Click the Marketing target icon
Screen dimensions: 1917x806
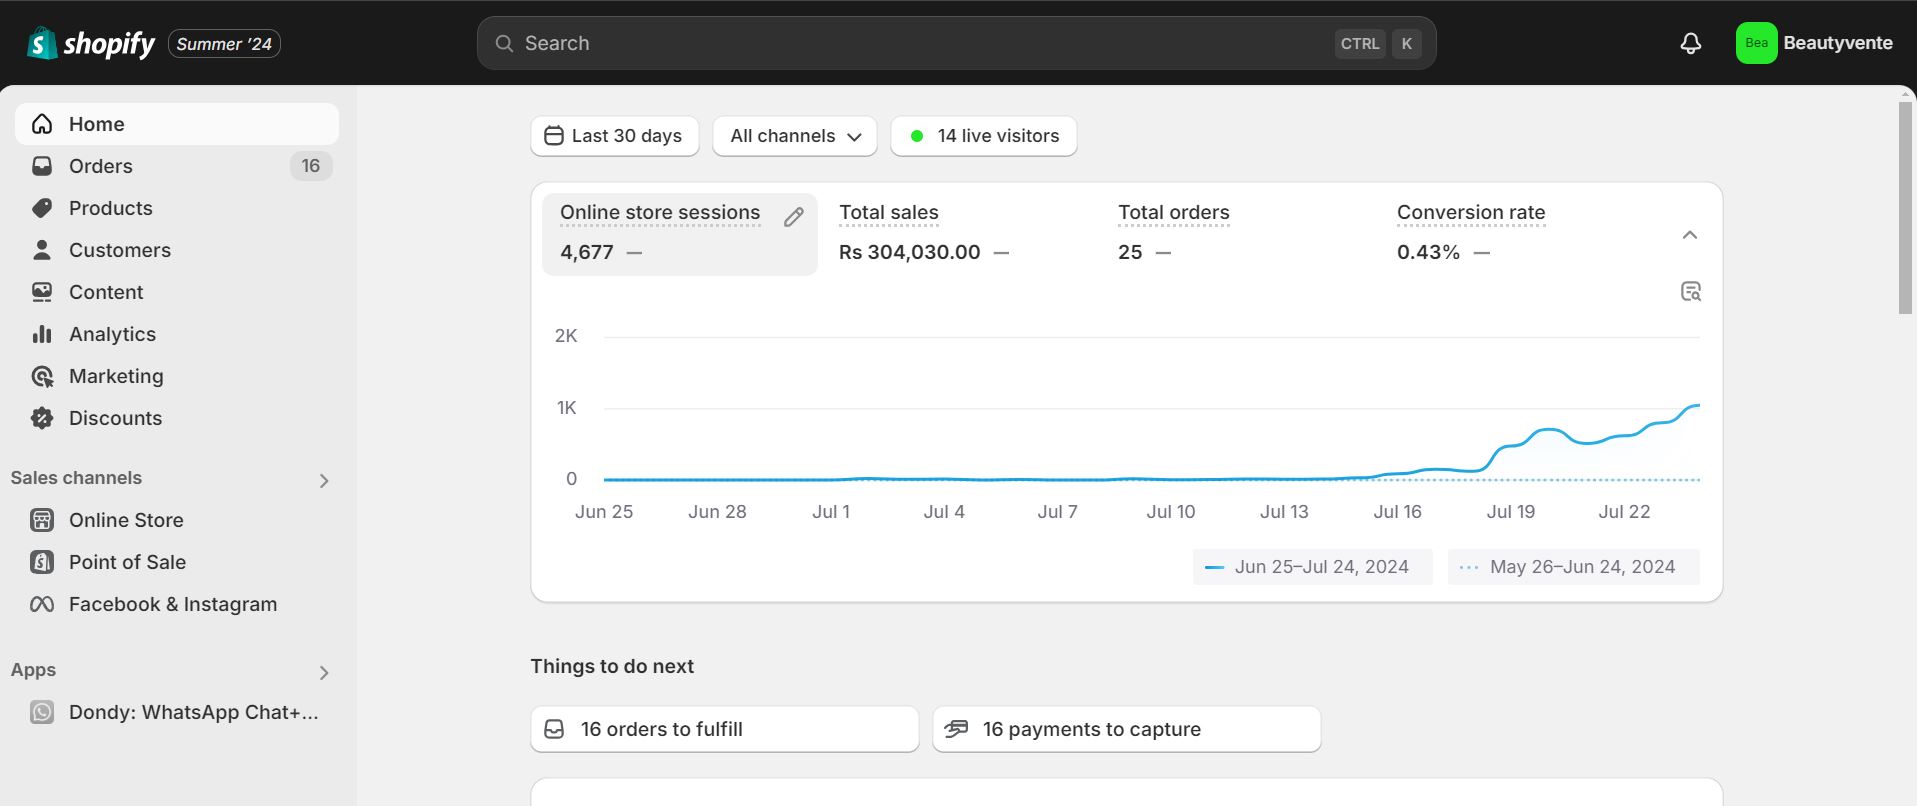[x=42, y=376]
